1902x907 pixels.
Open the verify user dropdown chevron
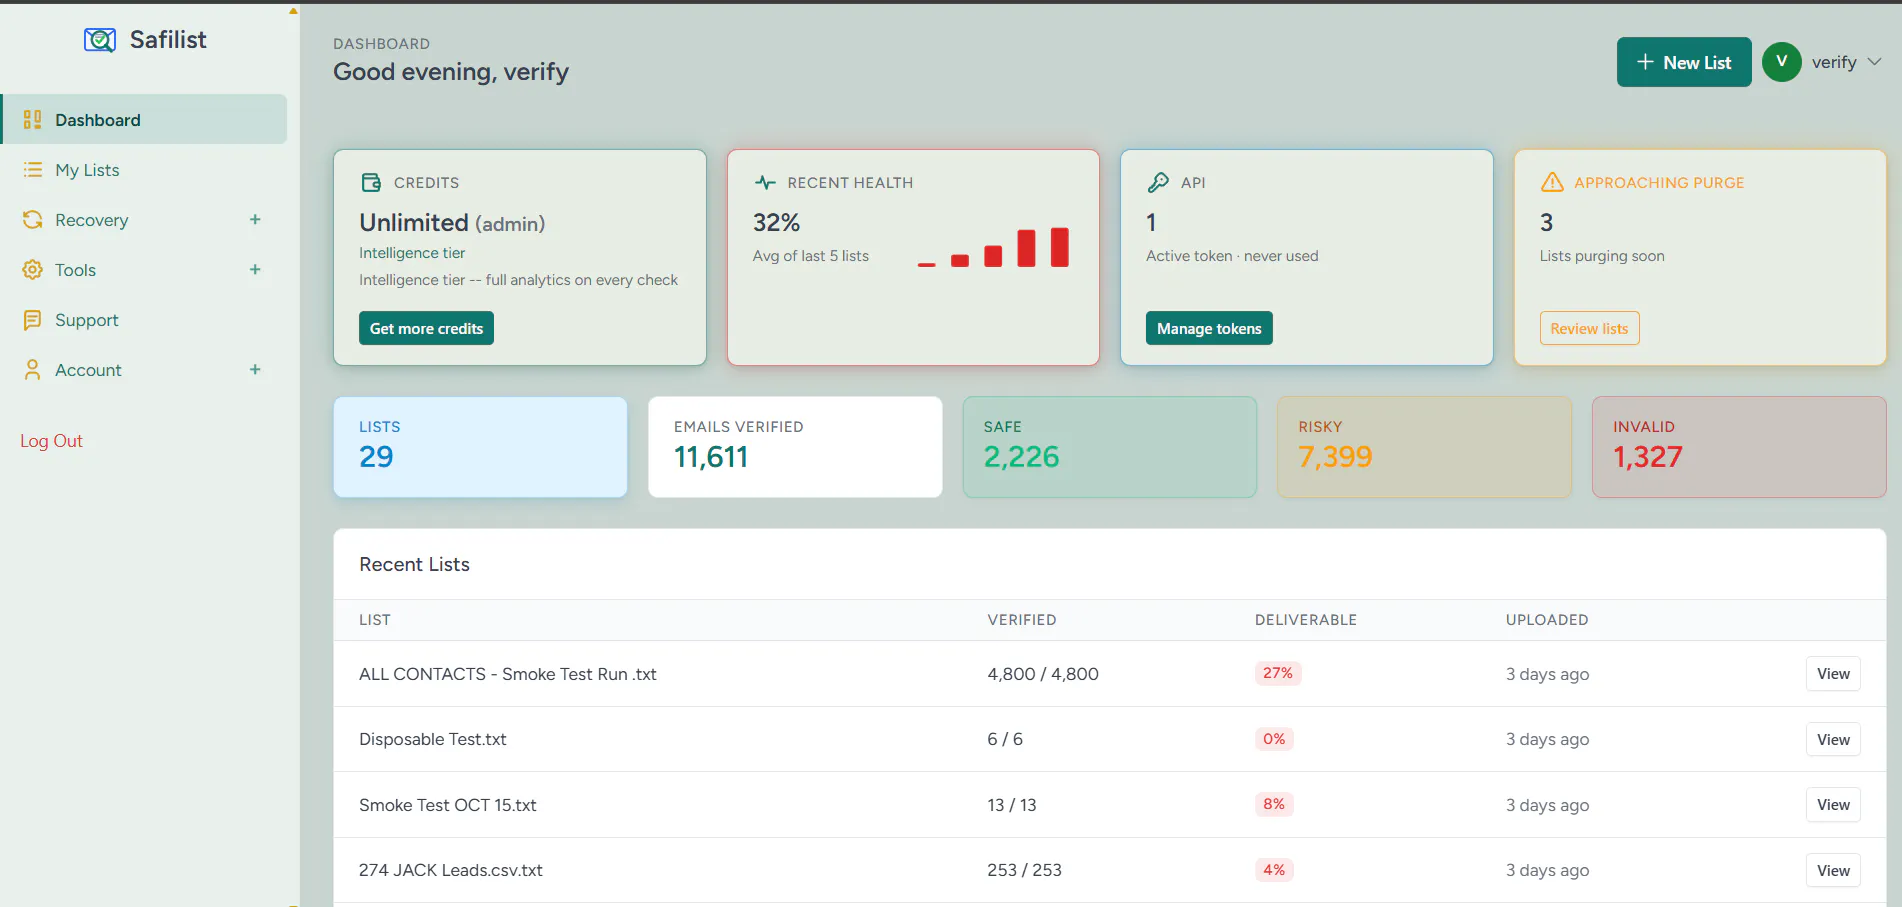click(1874, 62)
